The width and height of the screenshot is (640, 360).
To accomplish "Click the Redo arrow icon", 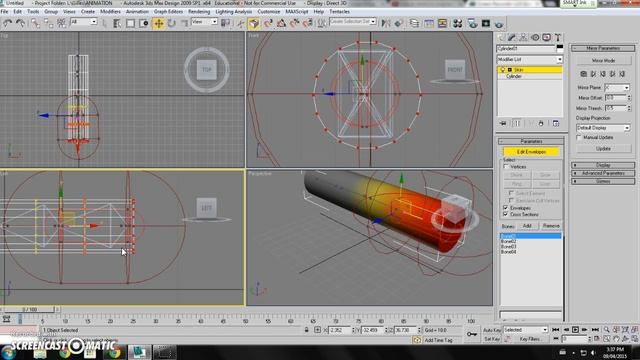I will [x=20, y=23].
